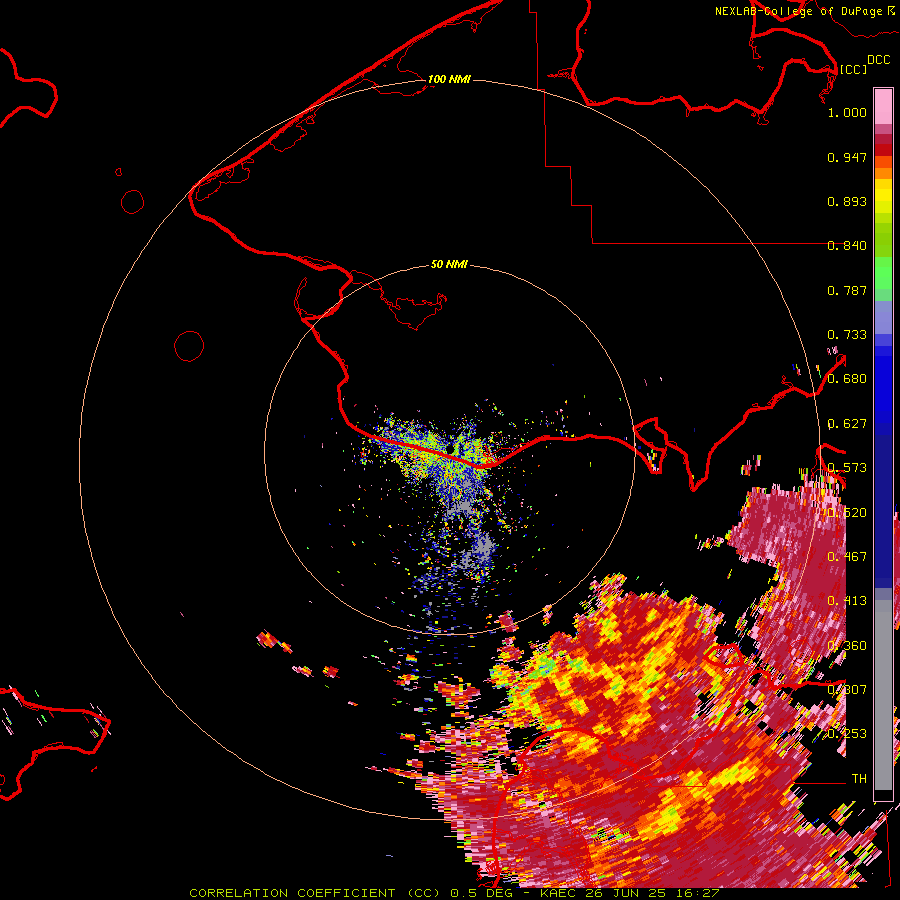Click the pink top segment of the color bar
This screenshot has width=900, height=900.
pyautogui.click(x=883, y=107)
